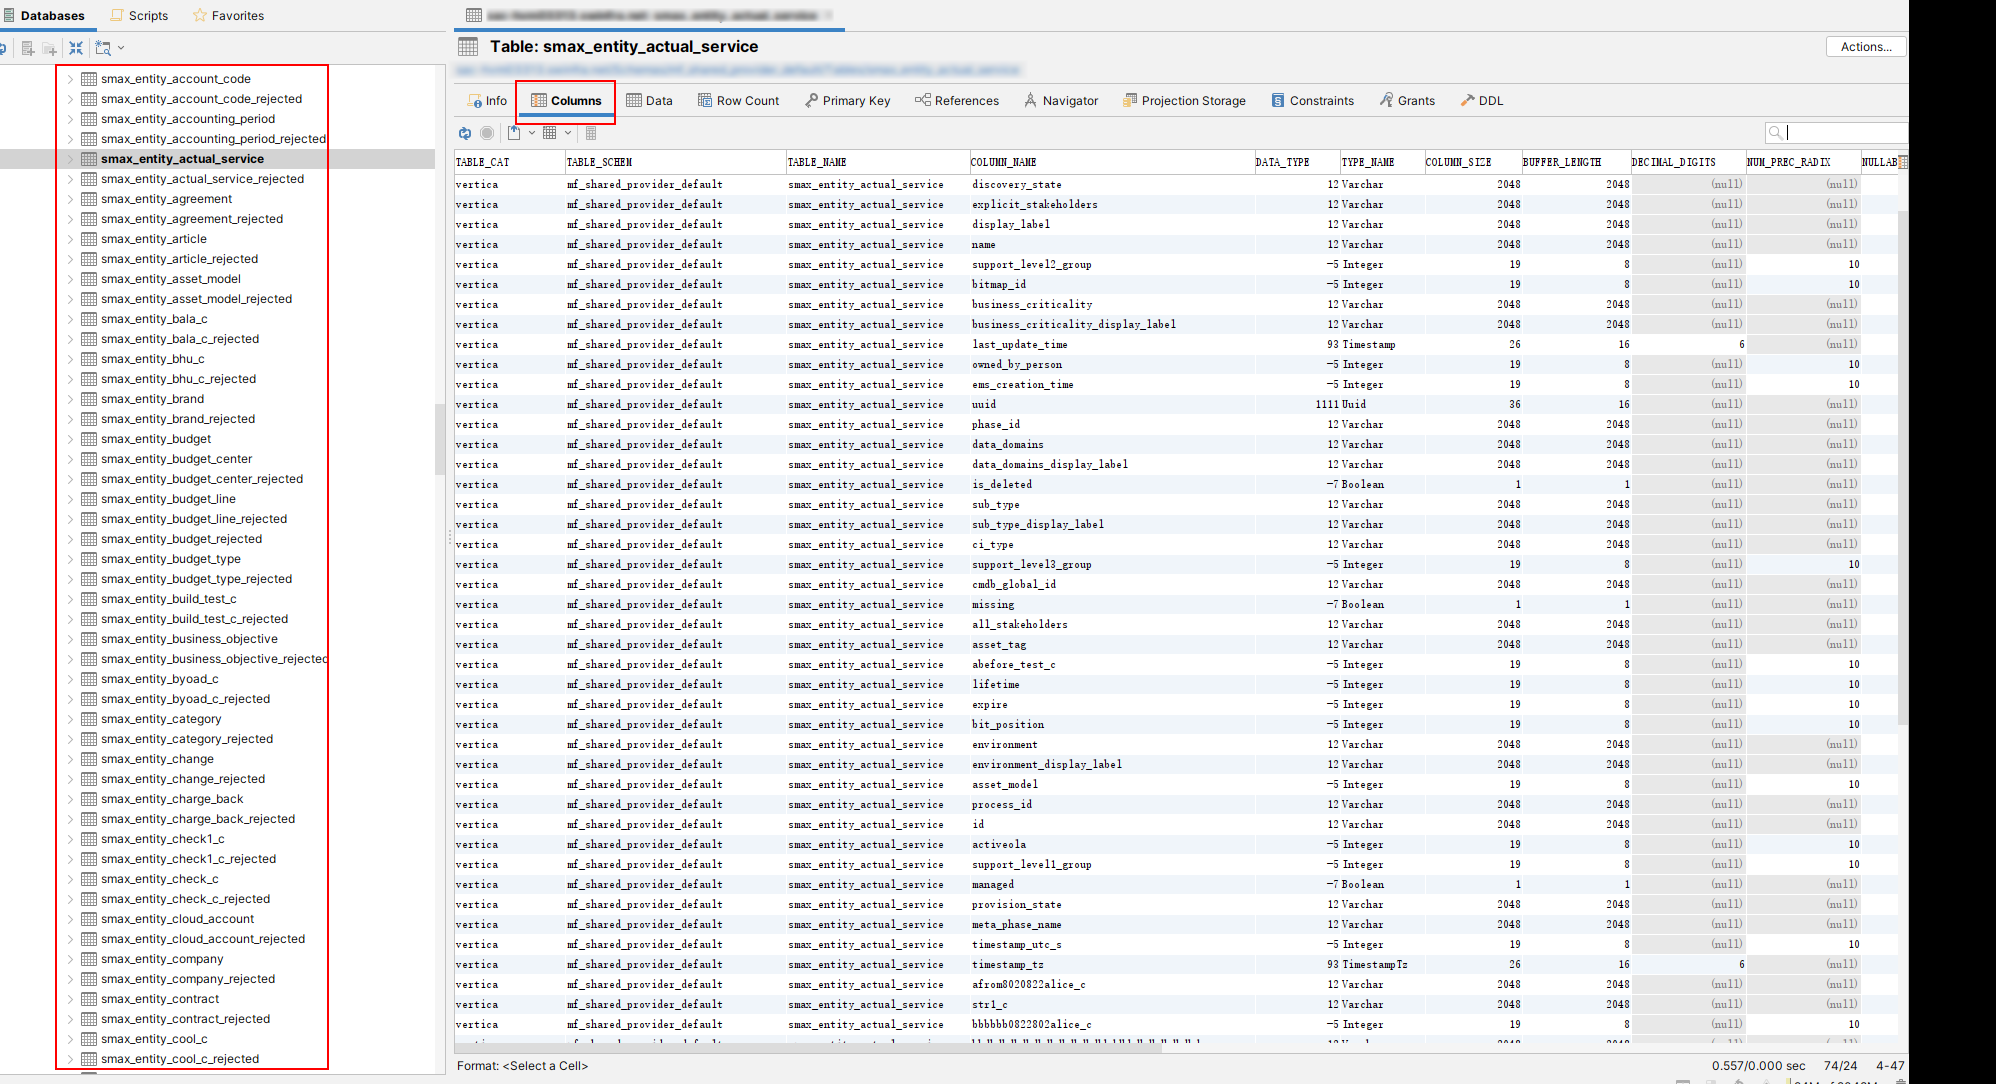Click the column chooser icon at grid corner
The height and width of the screenshot is (1084, 1996).
(1902, 162)
